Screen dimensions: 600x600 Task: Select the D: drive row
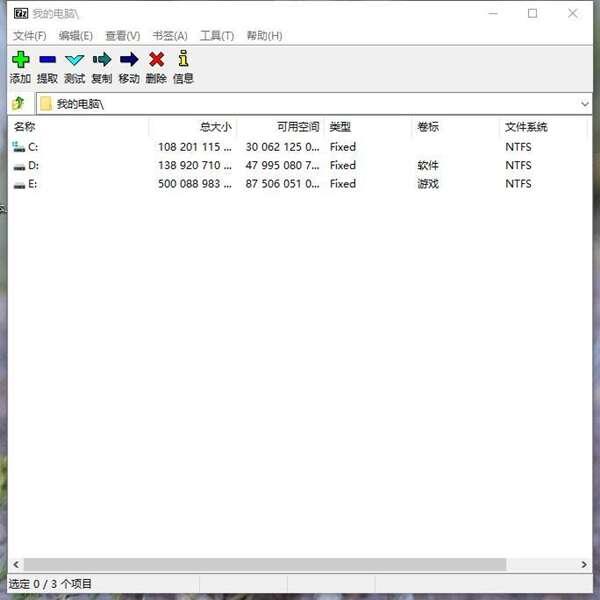(x=33, y=165)
